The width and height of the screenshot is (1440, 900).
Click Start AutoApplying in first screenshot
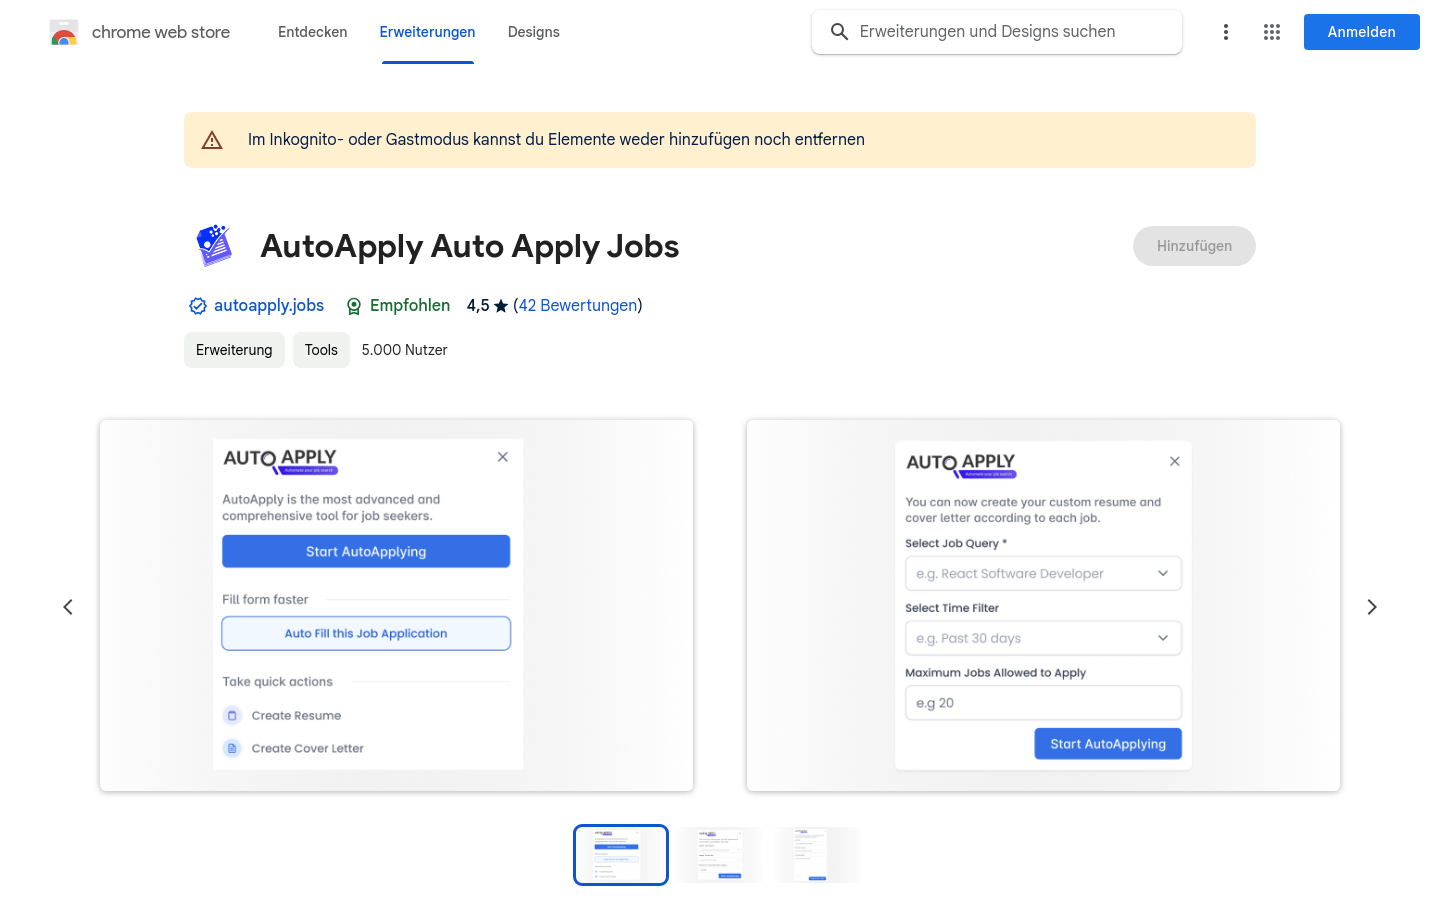[366, 551]
